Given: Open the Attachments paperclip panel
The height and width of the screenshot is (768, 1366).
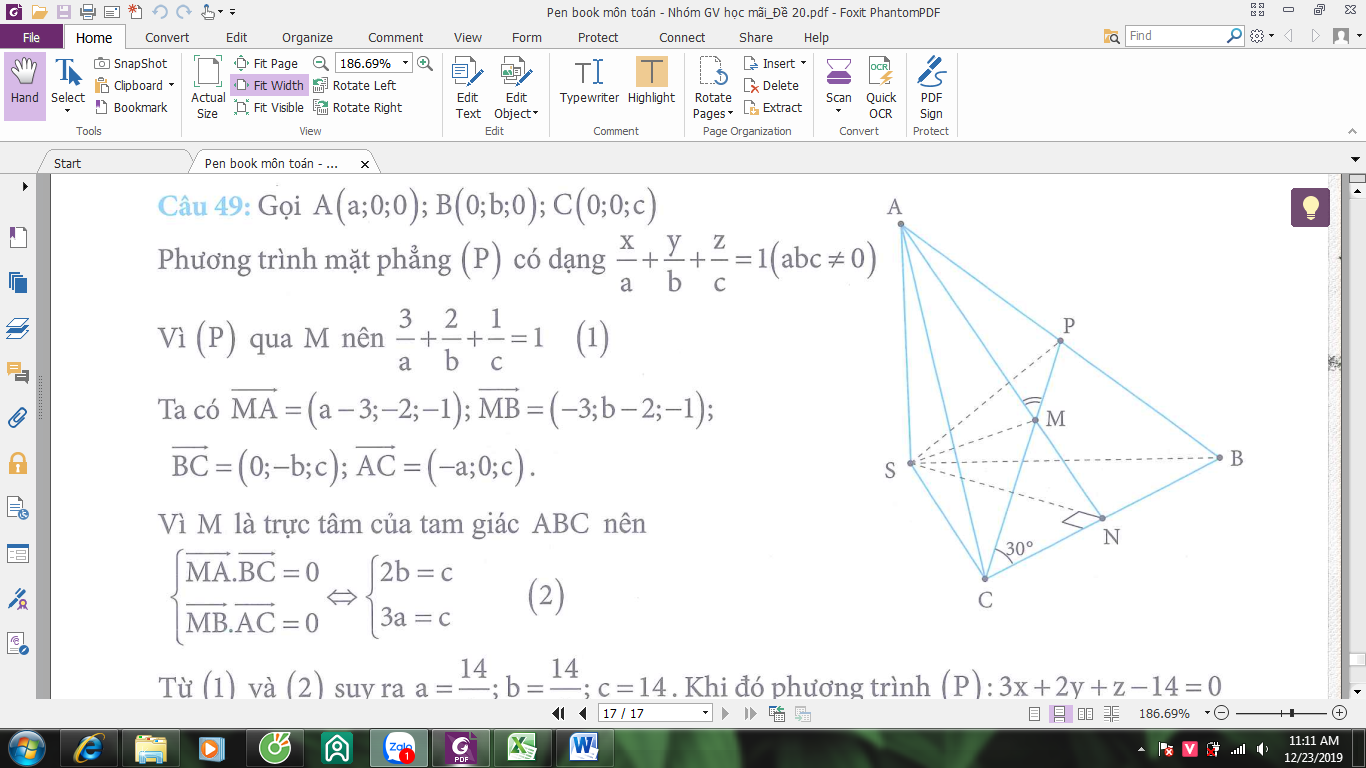Looking at the screenshot, I should coord(18,418).
